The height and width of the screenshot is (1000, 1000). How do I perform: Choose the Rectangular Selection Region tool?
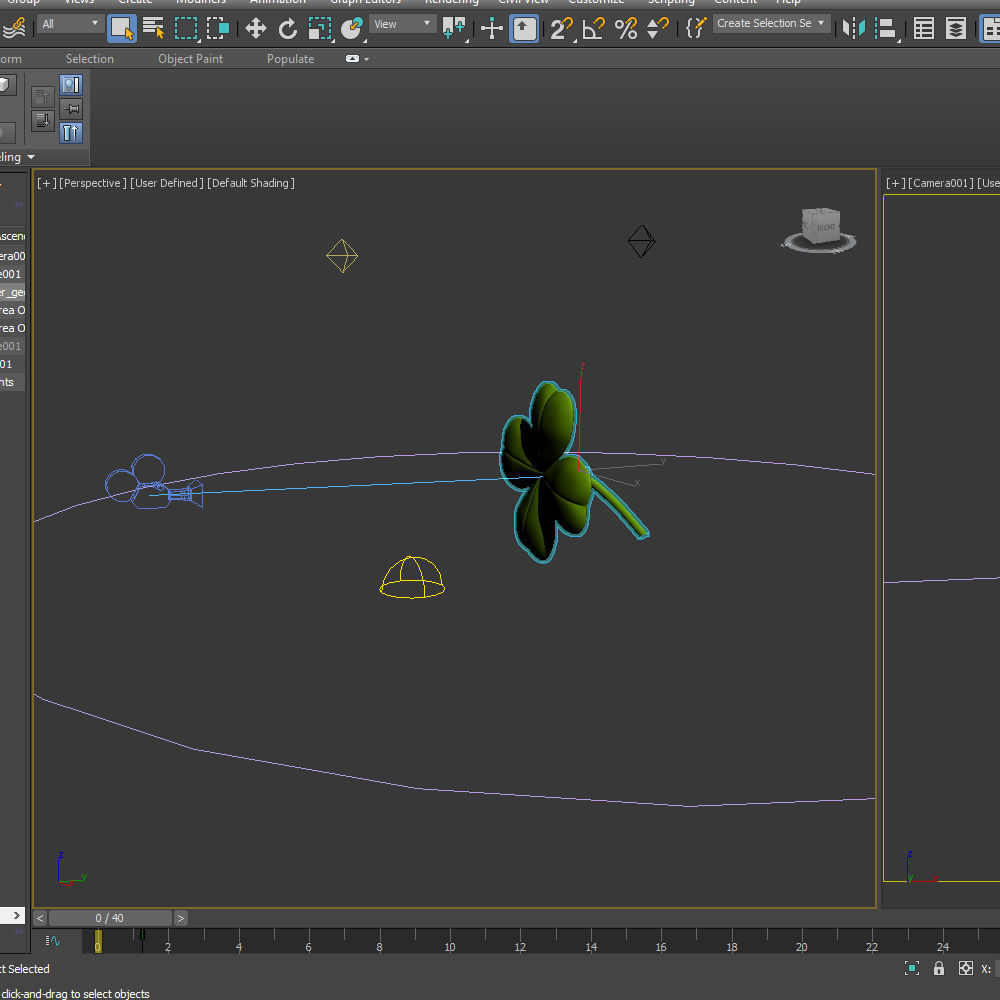tap(186, 28)
